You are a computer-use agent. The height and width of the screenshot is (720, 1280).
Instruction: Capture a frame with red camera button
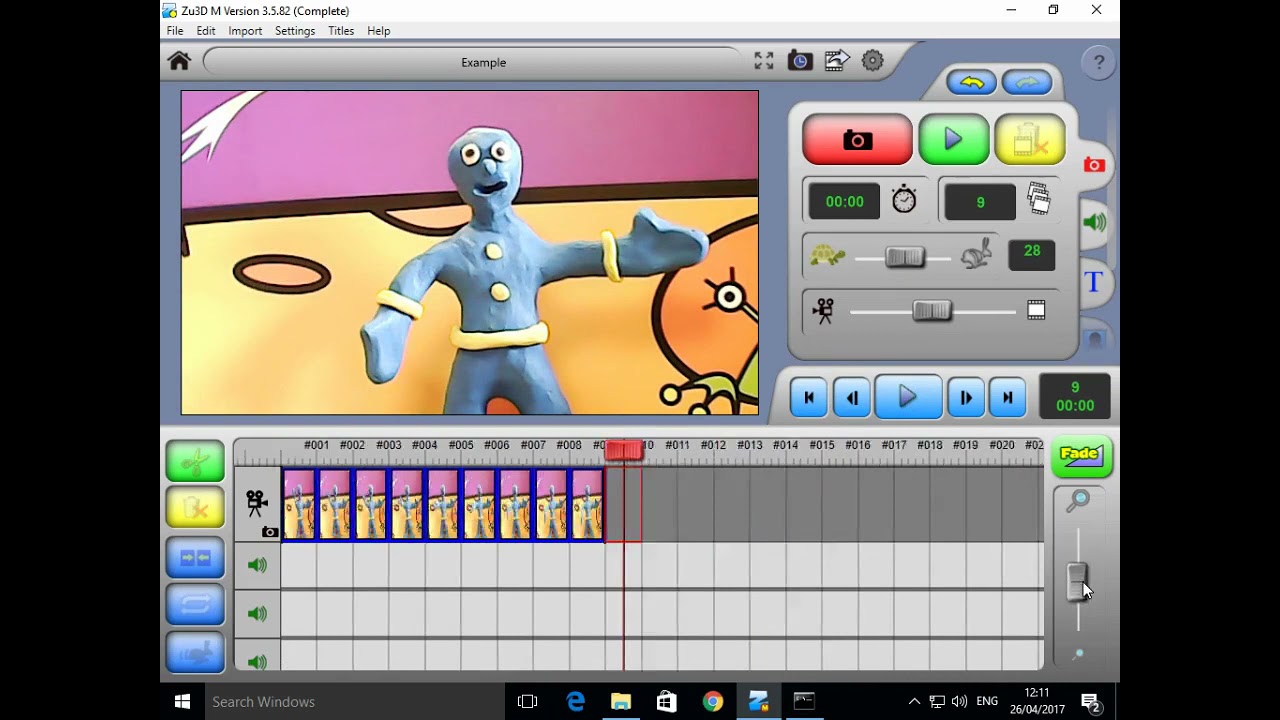[x=857, y=140]
